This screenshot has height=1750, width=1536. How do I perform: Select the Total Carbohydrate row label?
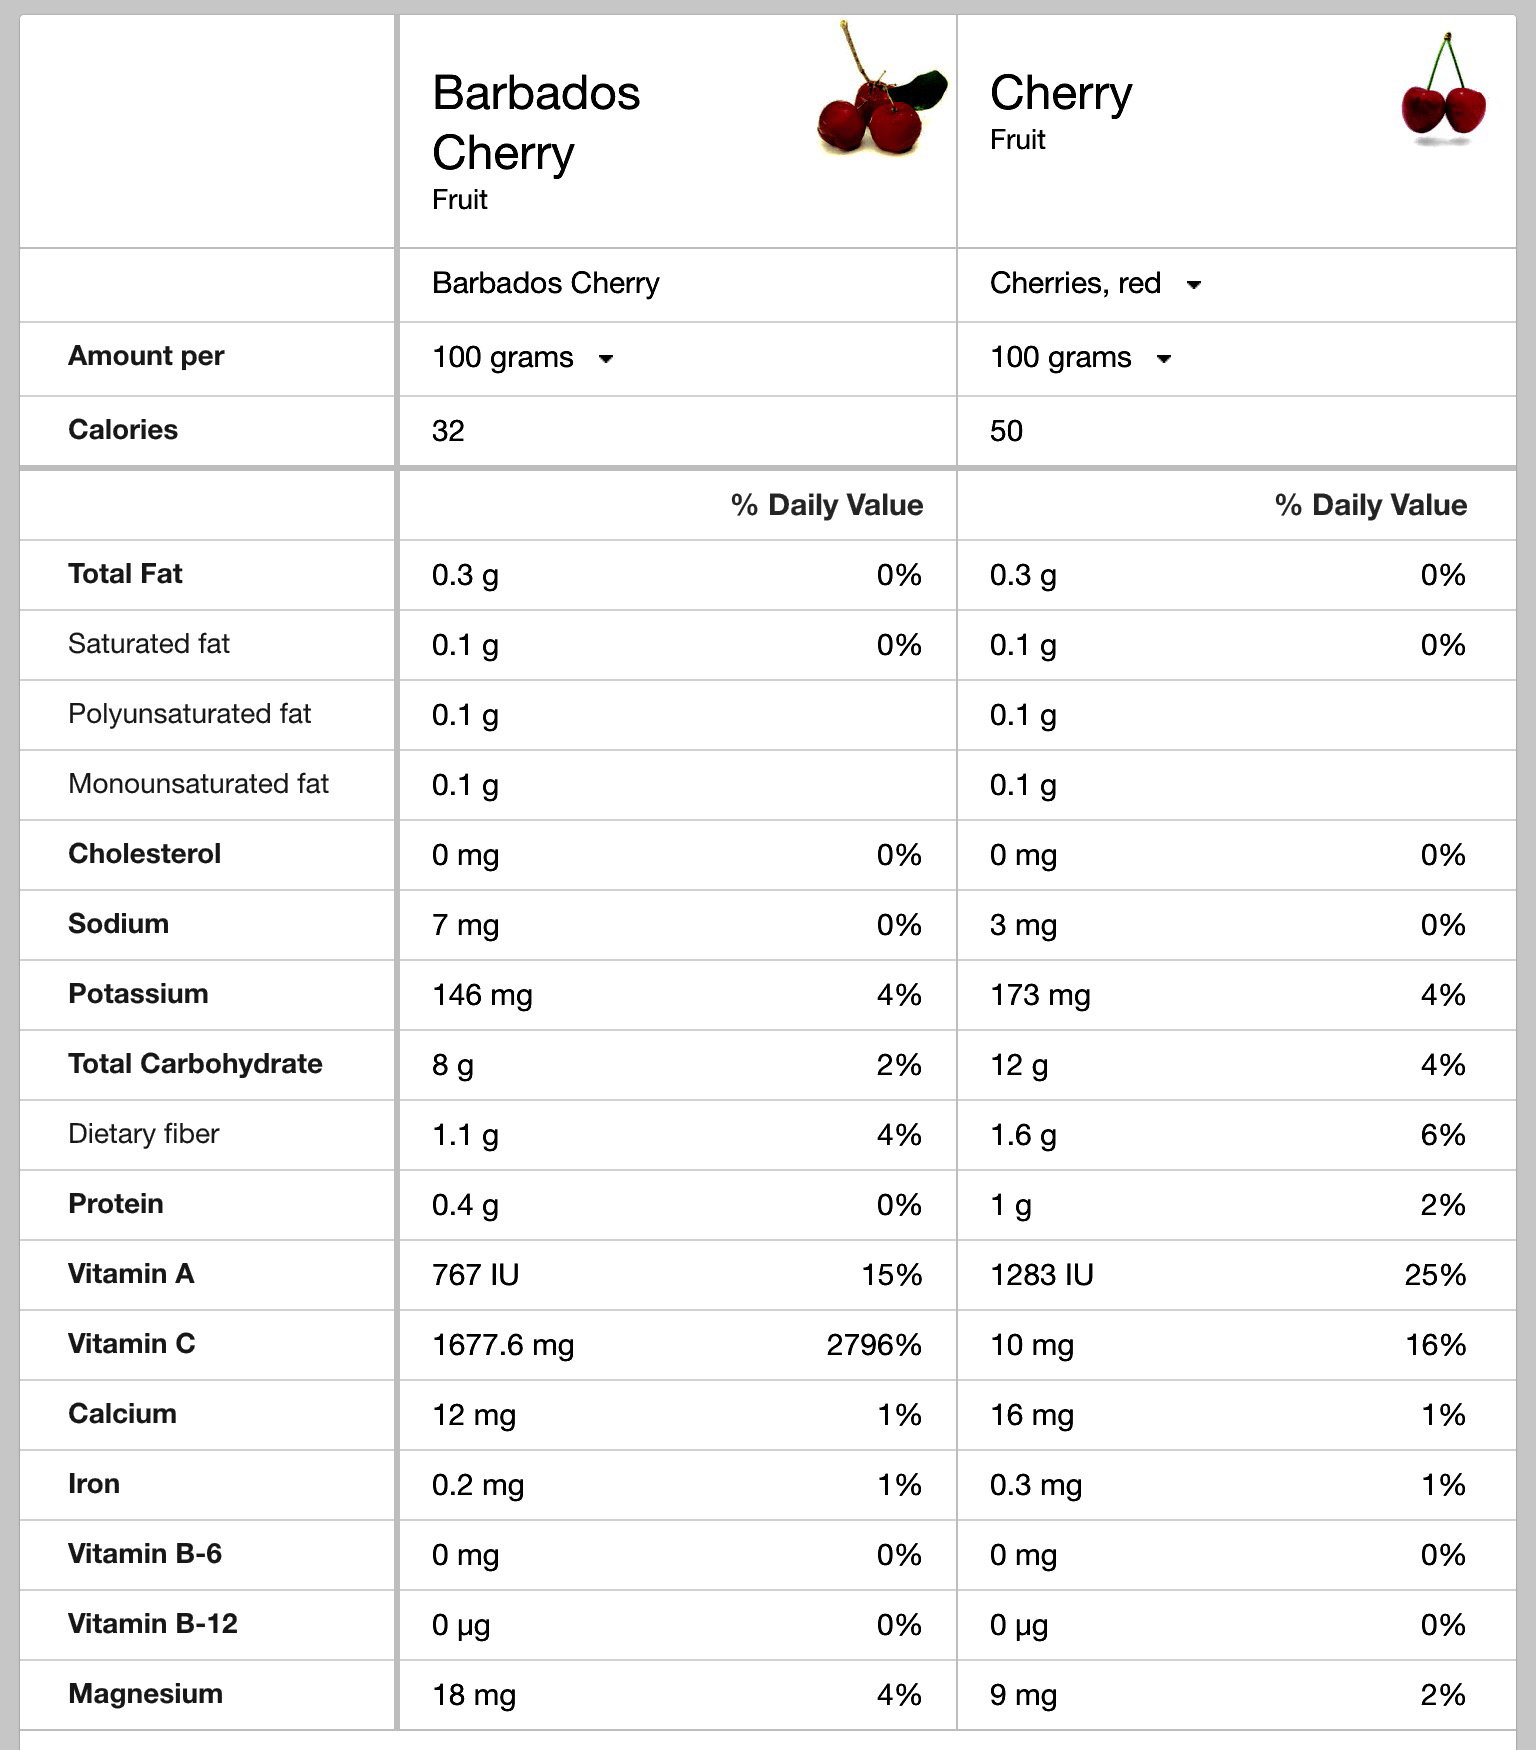[x=195, y=1064]
